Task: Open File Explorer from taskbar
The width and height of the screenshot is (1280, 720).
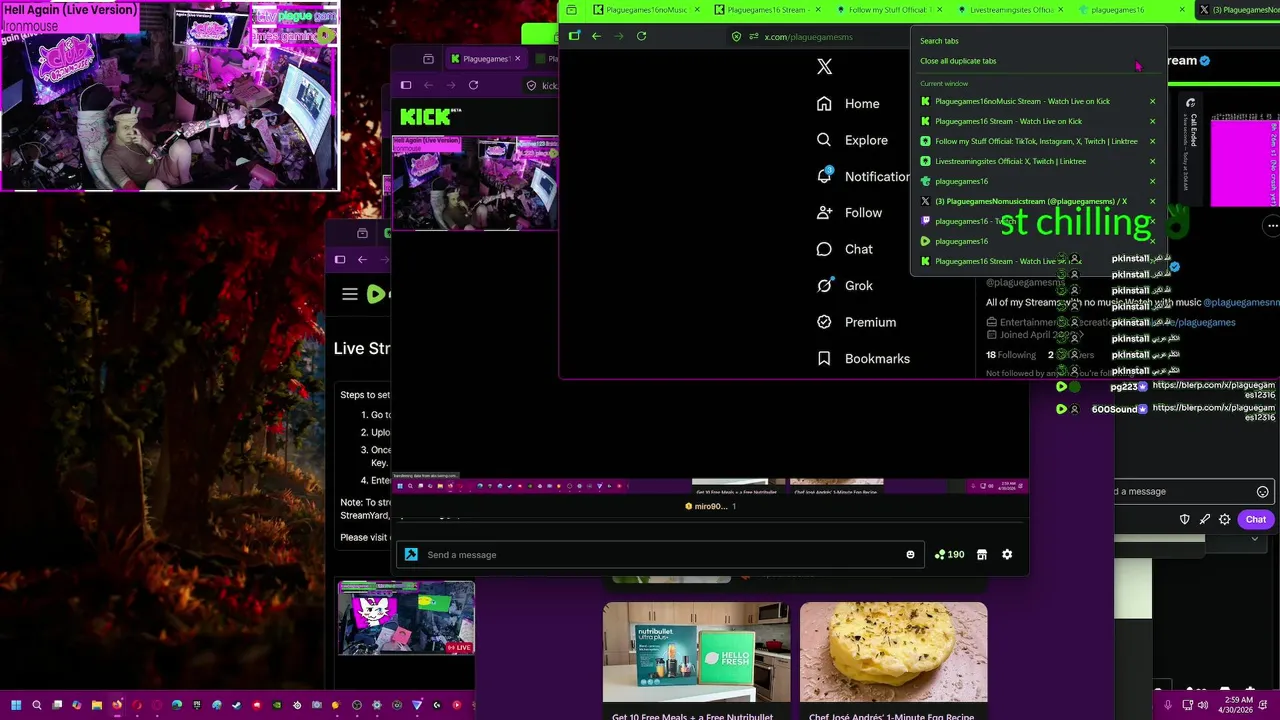Action: point(97,705)
